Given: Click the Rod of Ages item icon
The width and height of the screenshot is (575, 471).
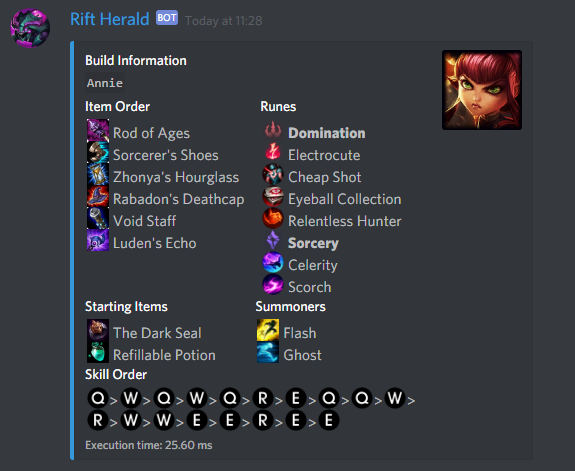Looking at the screenshot, I should (x=98, y=130).
